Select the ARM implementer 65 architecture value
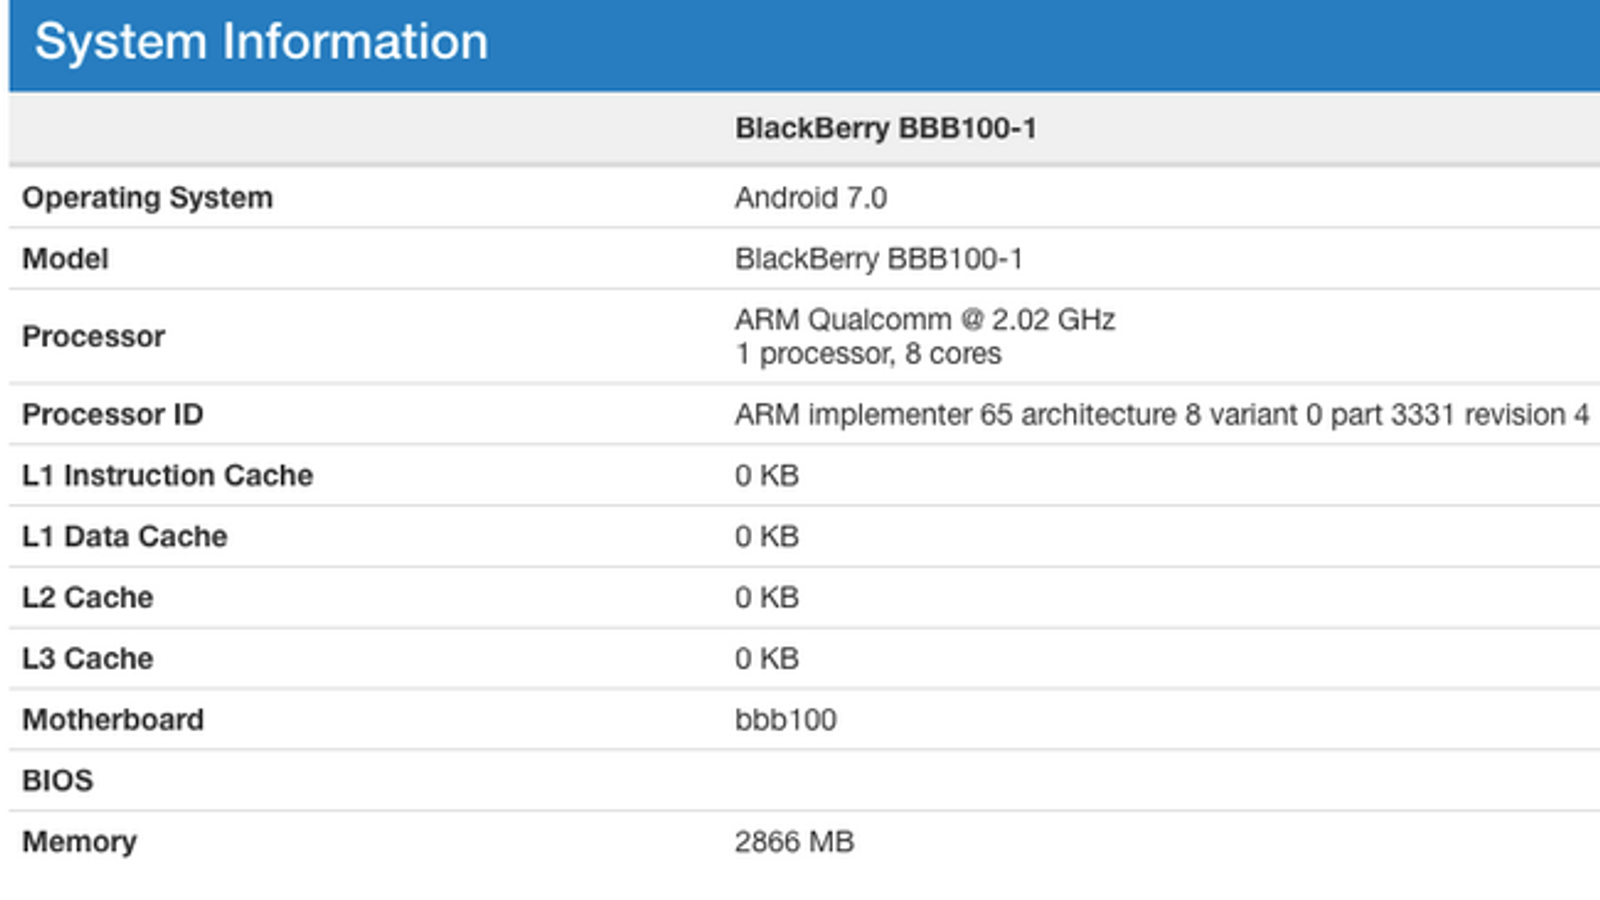 tap(1161, 415)
